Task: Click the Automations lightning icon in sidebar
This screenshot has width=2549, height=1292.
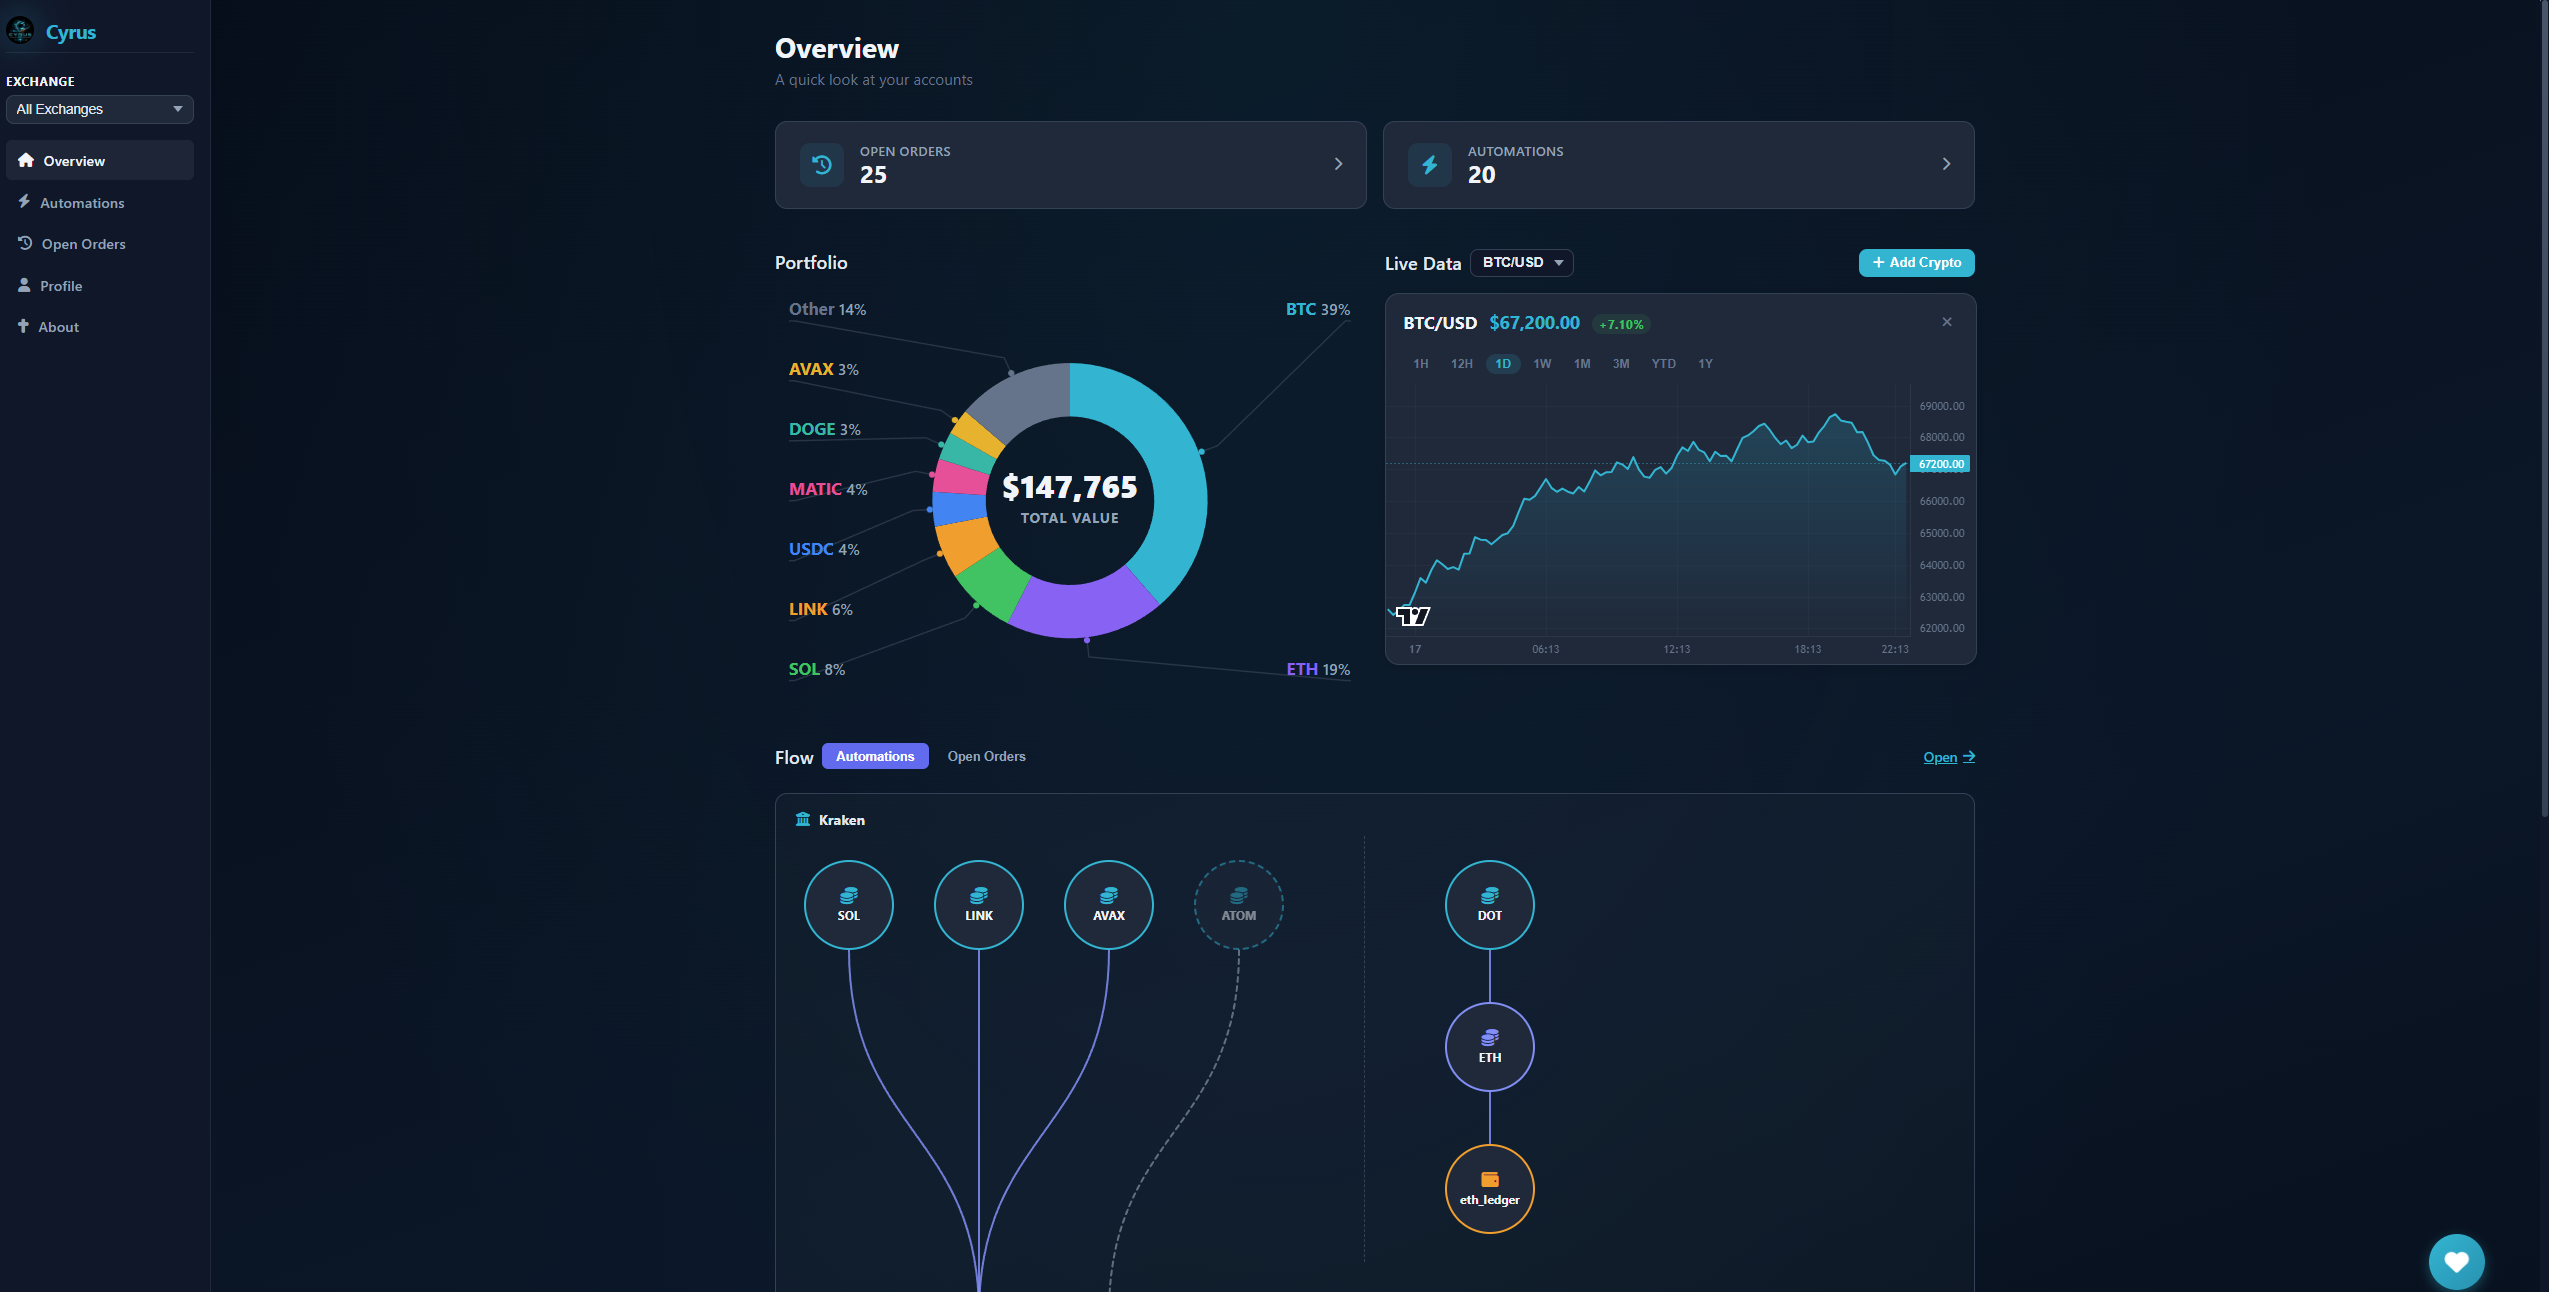Action: [x=24, y=202]
